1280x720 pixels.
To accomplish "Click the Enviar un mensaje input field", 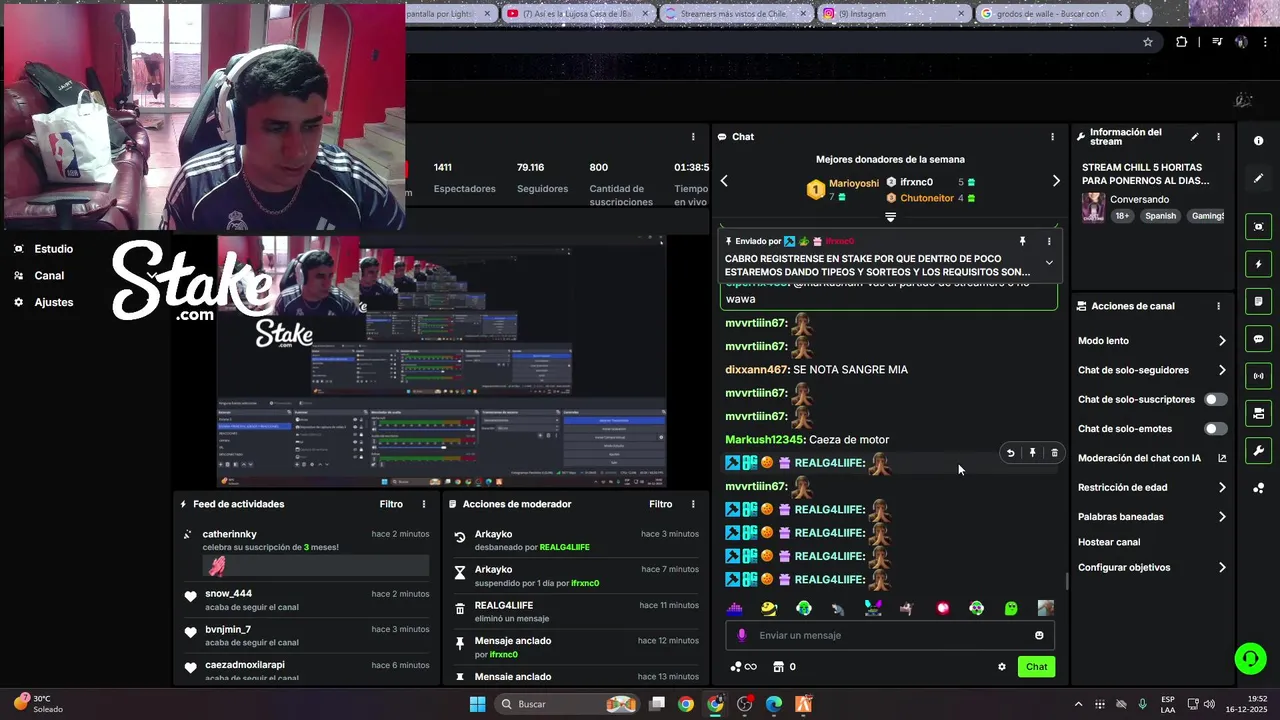I will click(x=889, y=635).
